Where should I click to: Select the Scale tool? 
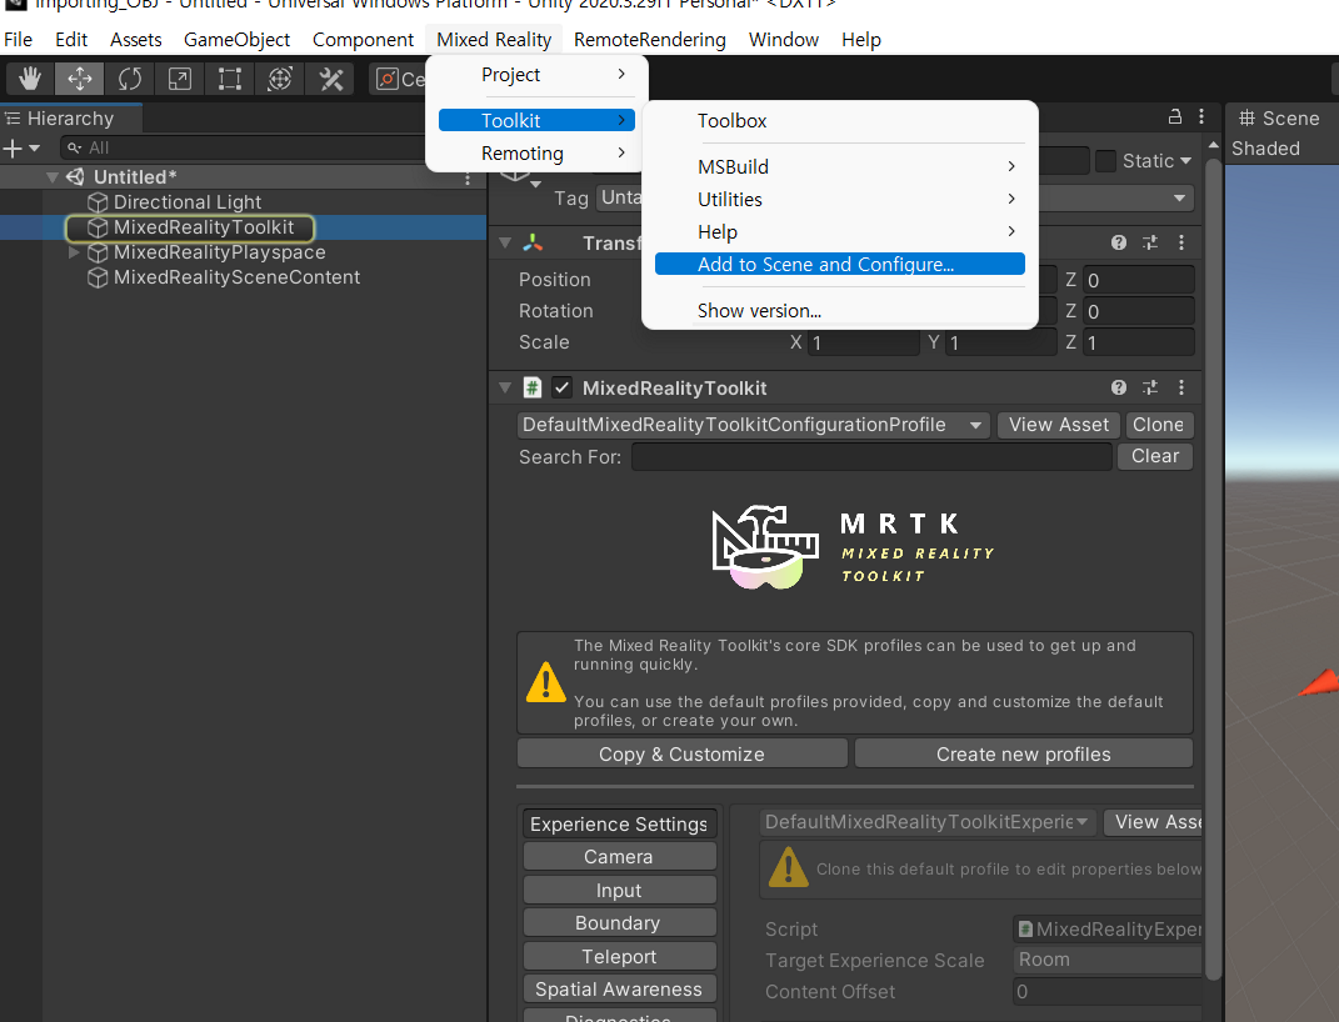179,78
